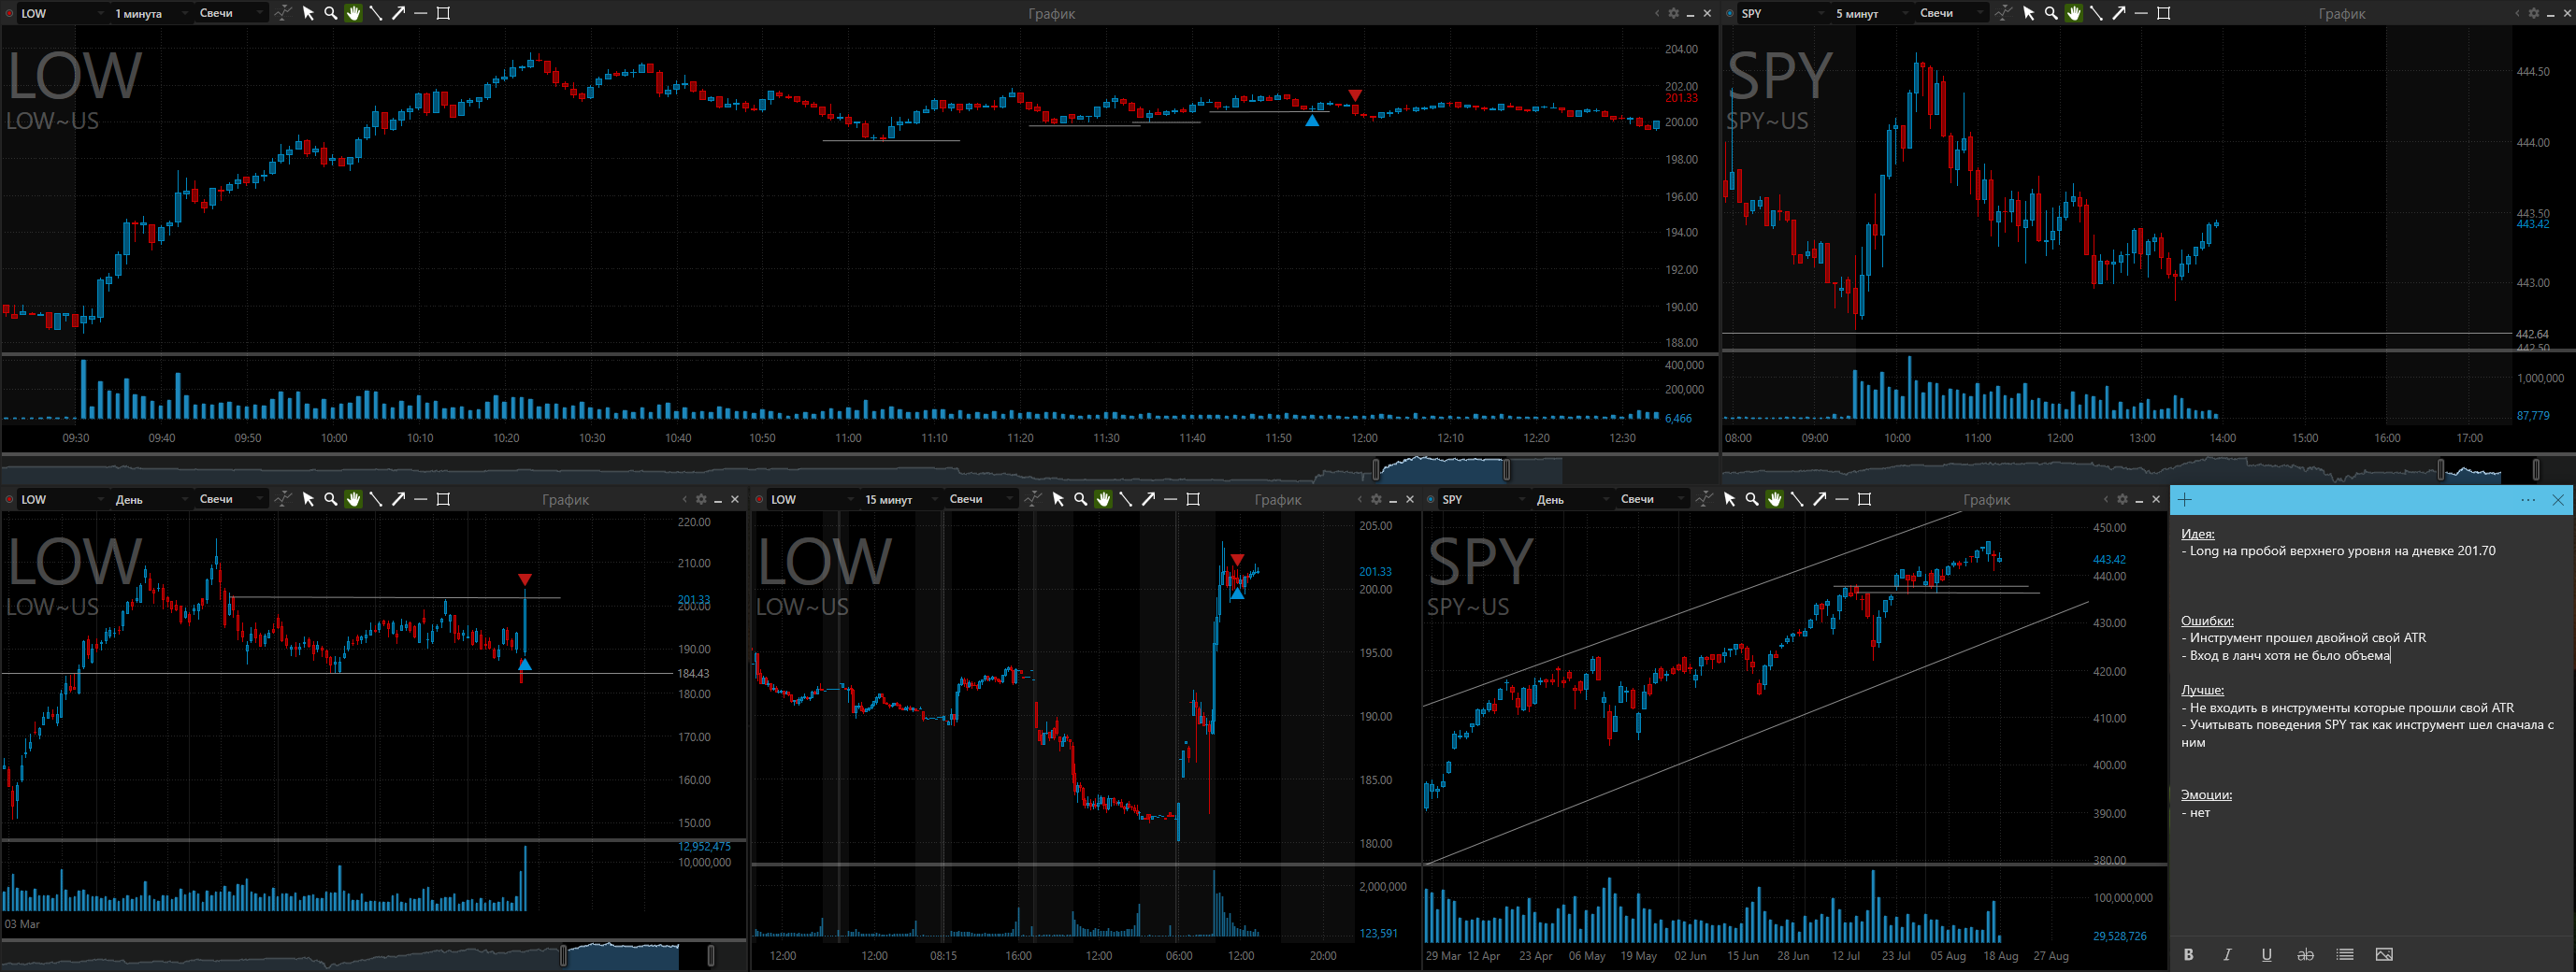Select pointer tool in LOW День chart
This screenshot has height=972, width=2576.
pyautogui.click(x=308, y=499)
